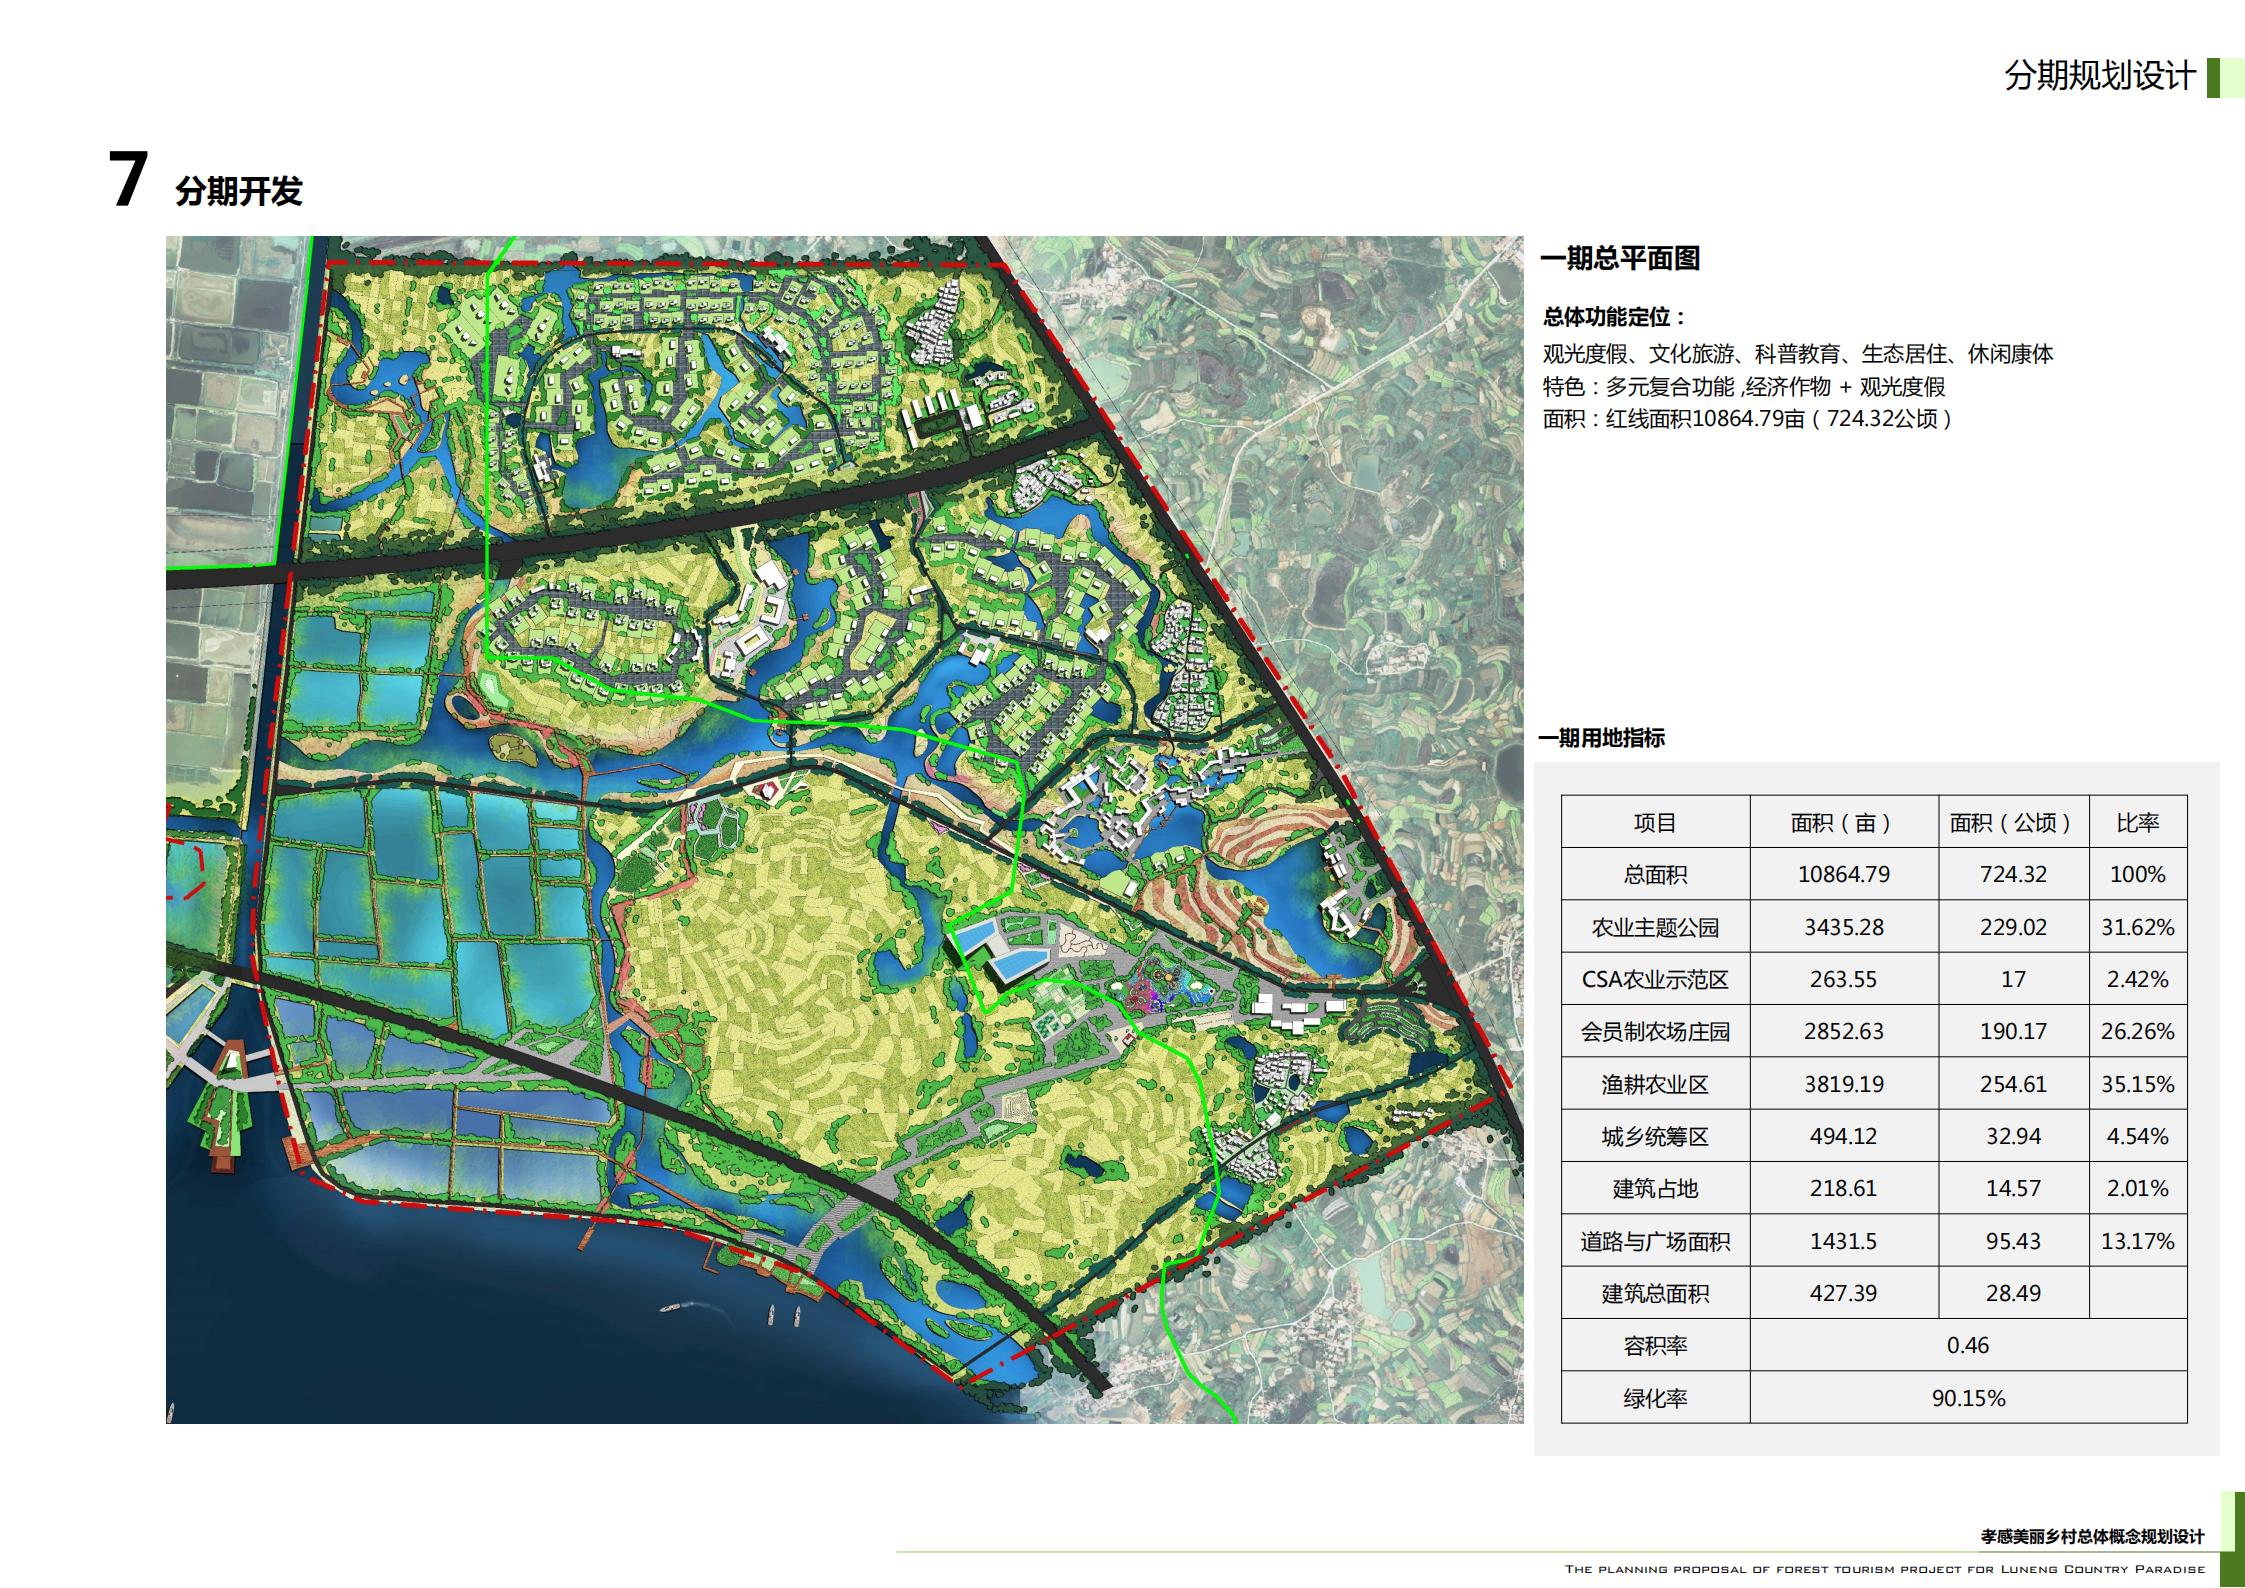The width and height of the screenshot is (2245, 1588).
Task: Click the cell 3819.19
Action: point(1843,1085)
